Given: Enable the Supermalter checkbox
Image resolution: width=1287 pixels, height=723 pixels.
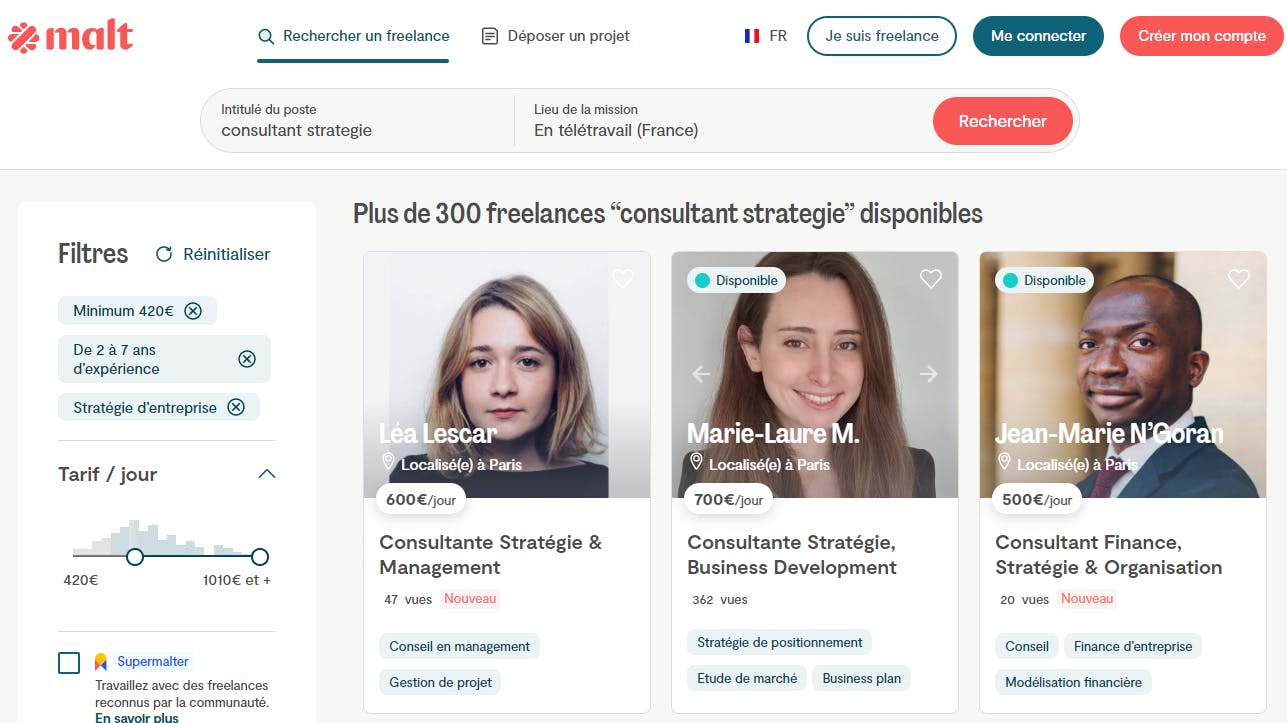Looking at the screenshot, I should (x=69, y=662).
